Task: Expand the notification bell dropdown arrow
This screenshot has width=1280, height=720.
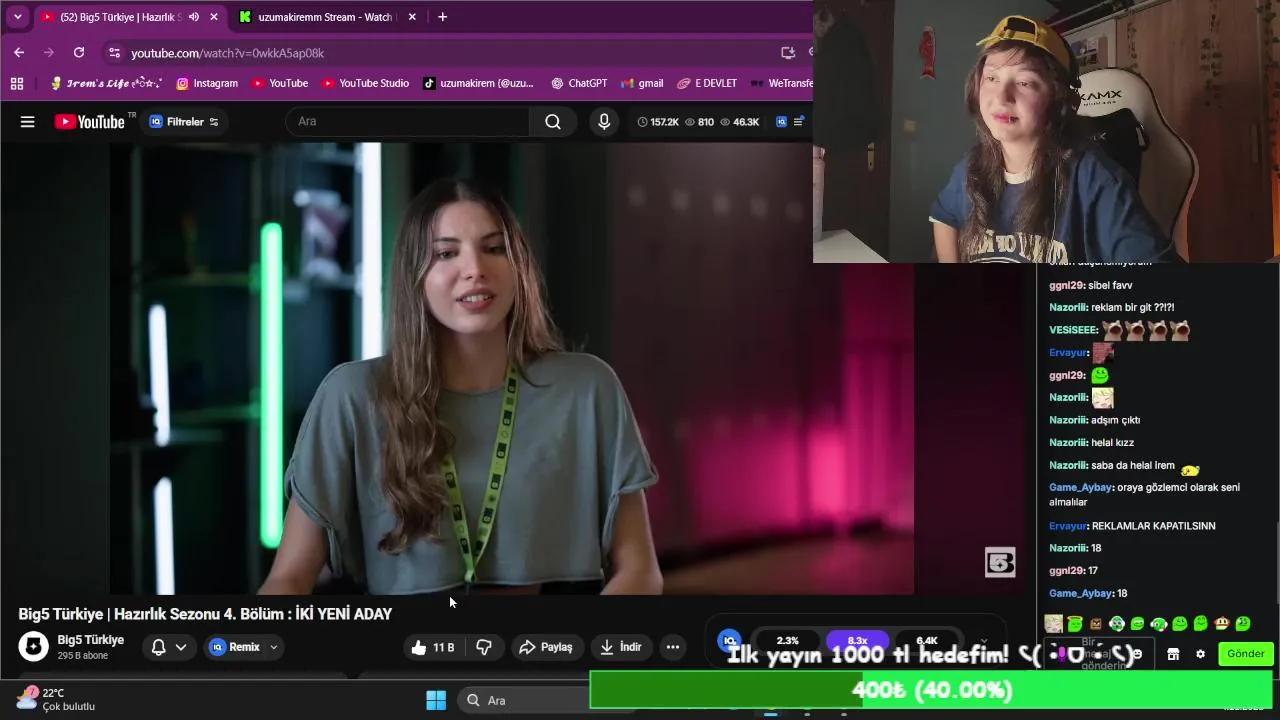Action: tap(181, 647)
